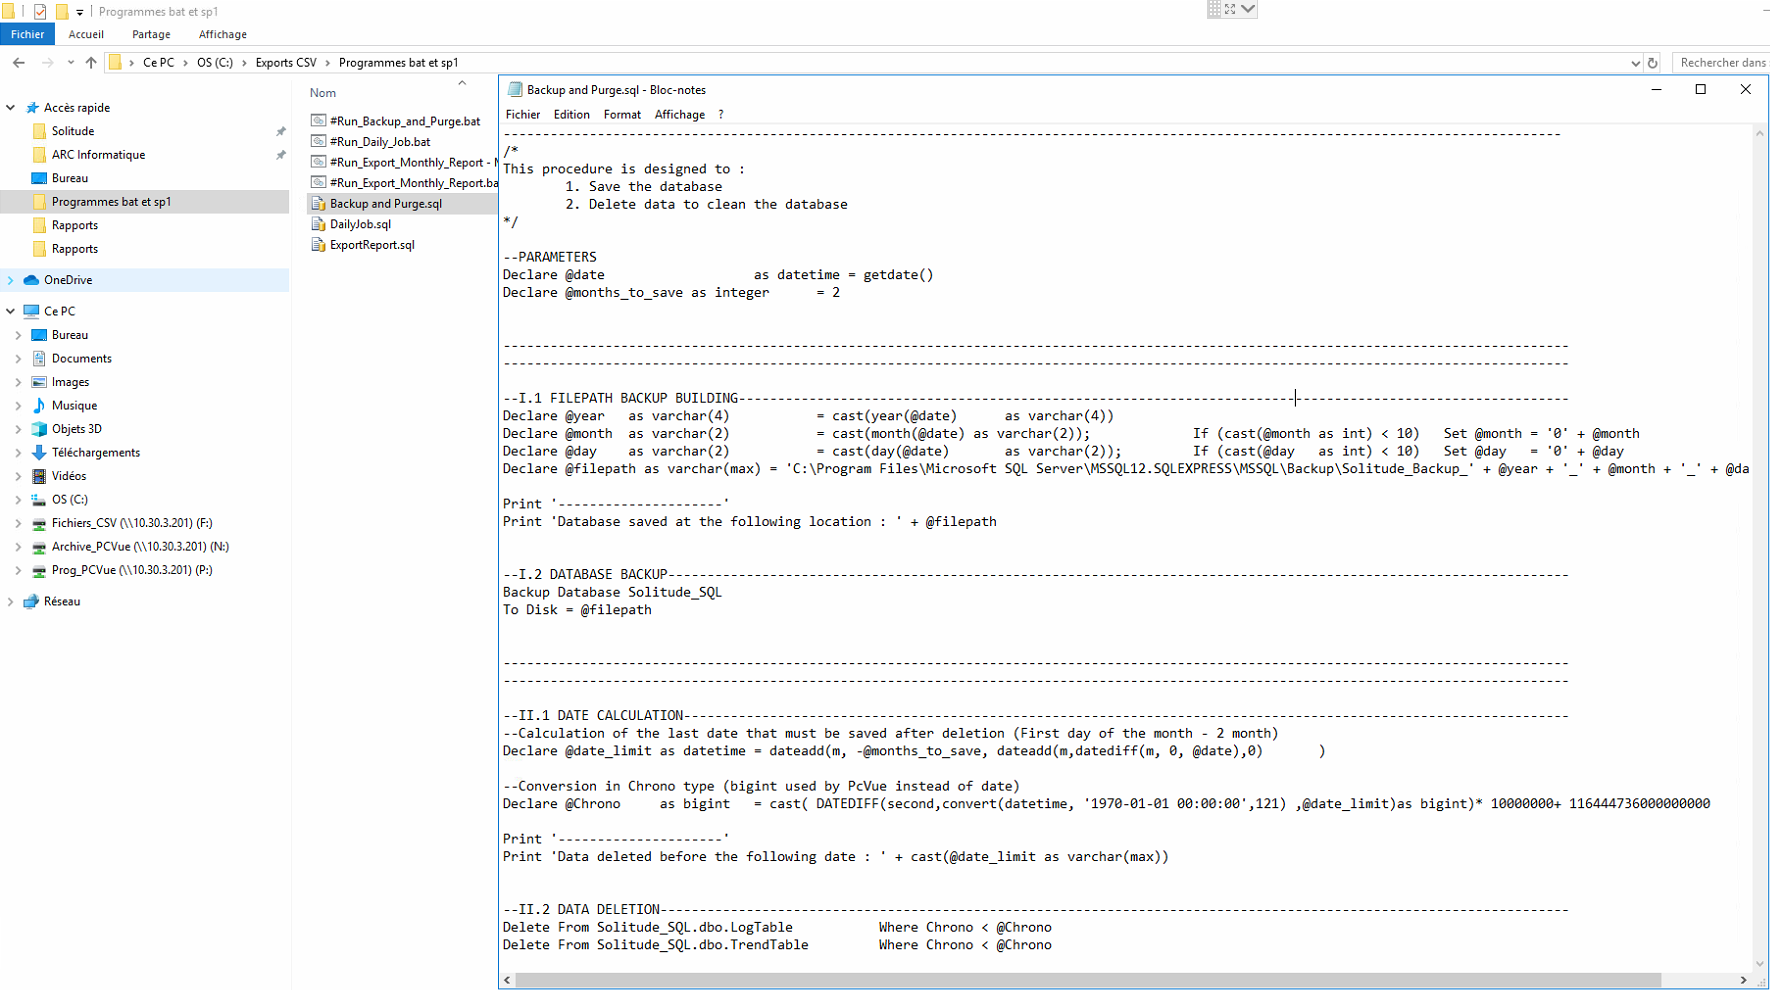Viewport: 1770px width, 990px height.
Task: Collapse the Accès rapide tree section
Action: [x=11, y=107]
